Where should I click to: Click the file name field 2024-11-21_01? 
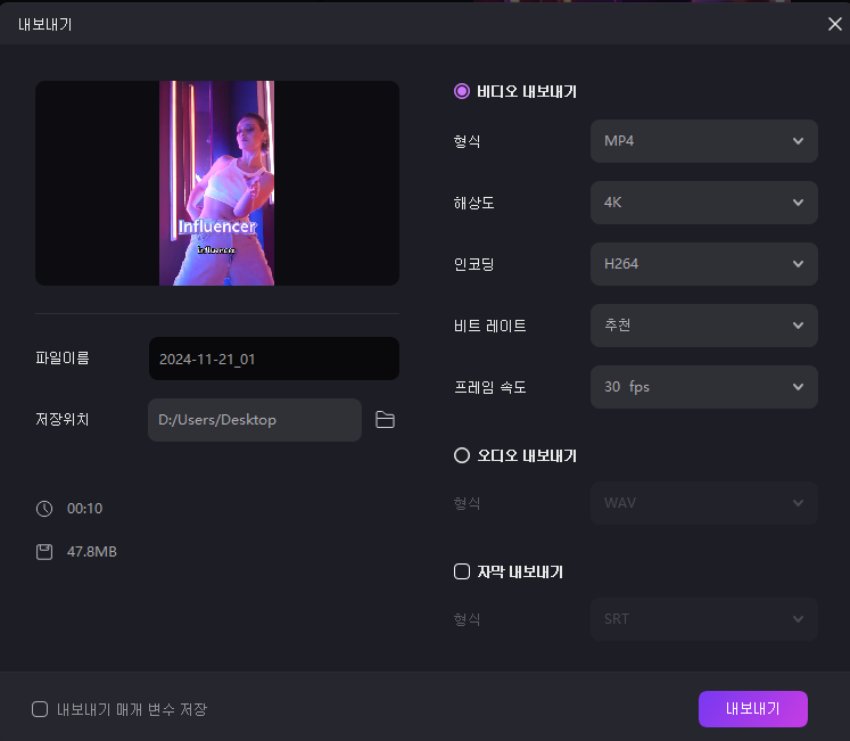point(273,358)
